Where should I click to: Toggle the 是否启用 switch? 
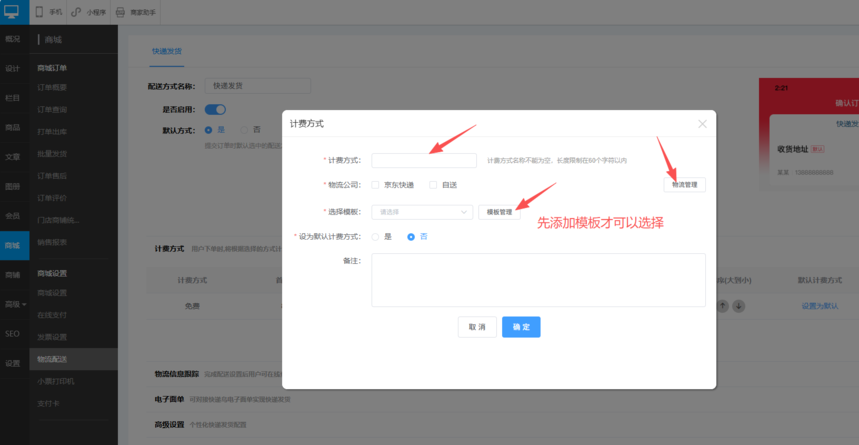tap(214, 109)
